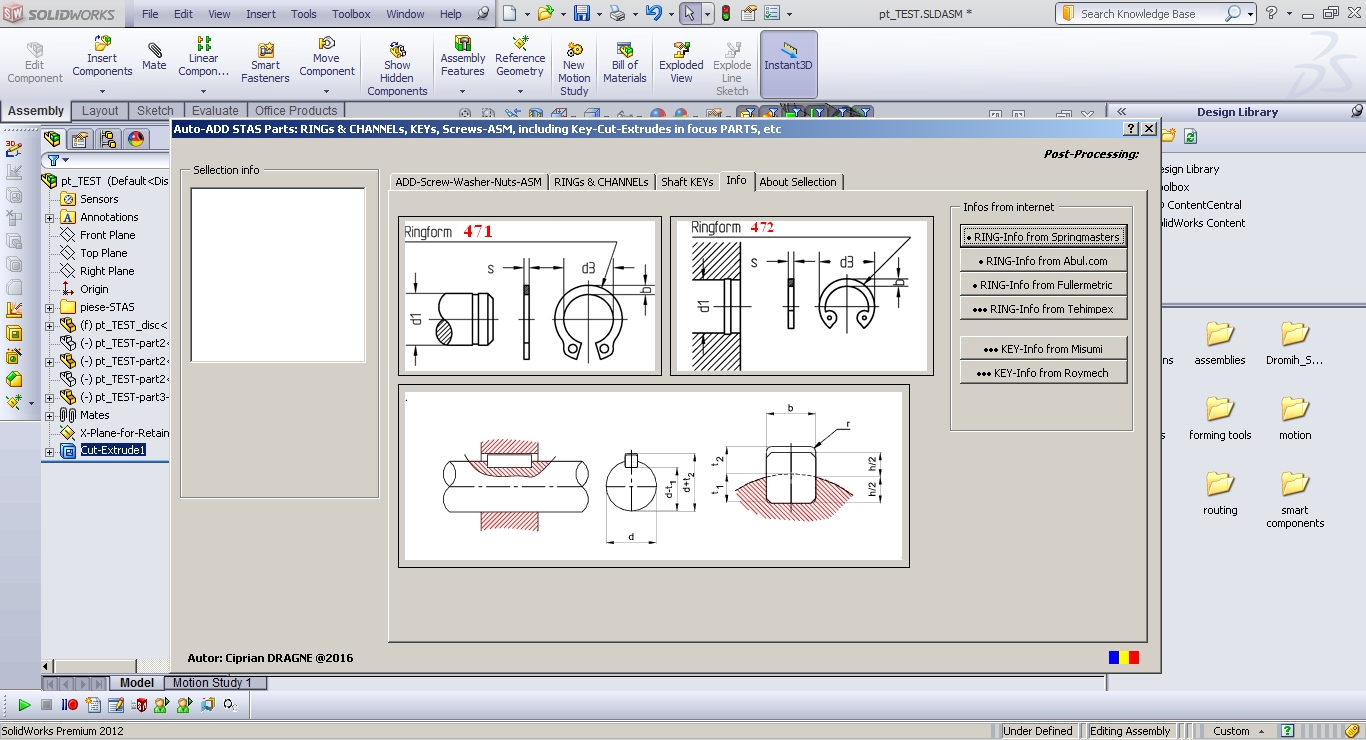Open Linear Component Pattern tool
The width and height of the screenshot is (1366, 740).
click(203, 57)
